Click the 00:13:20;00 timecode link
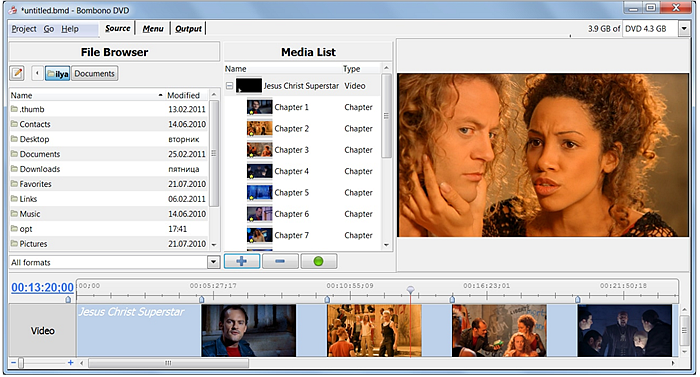Viewport: 700px width, 377px height. click(x=42, y=287)
